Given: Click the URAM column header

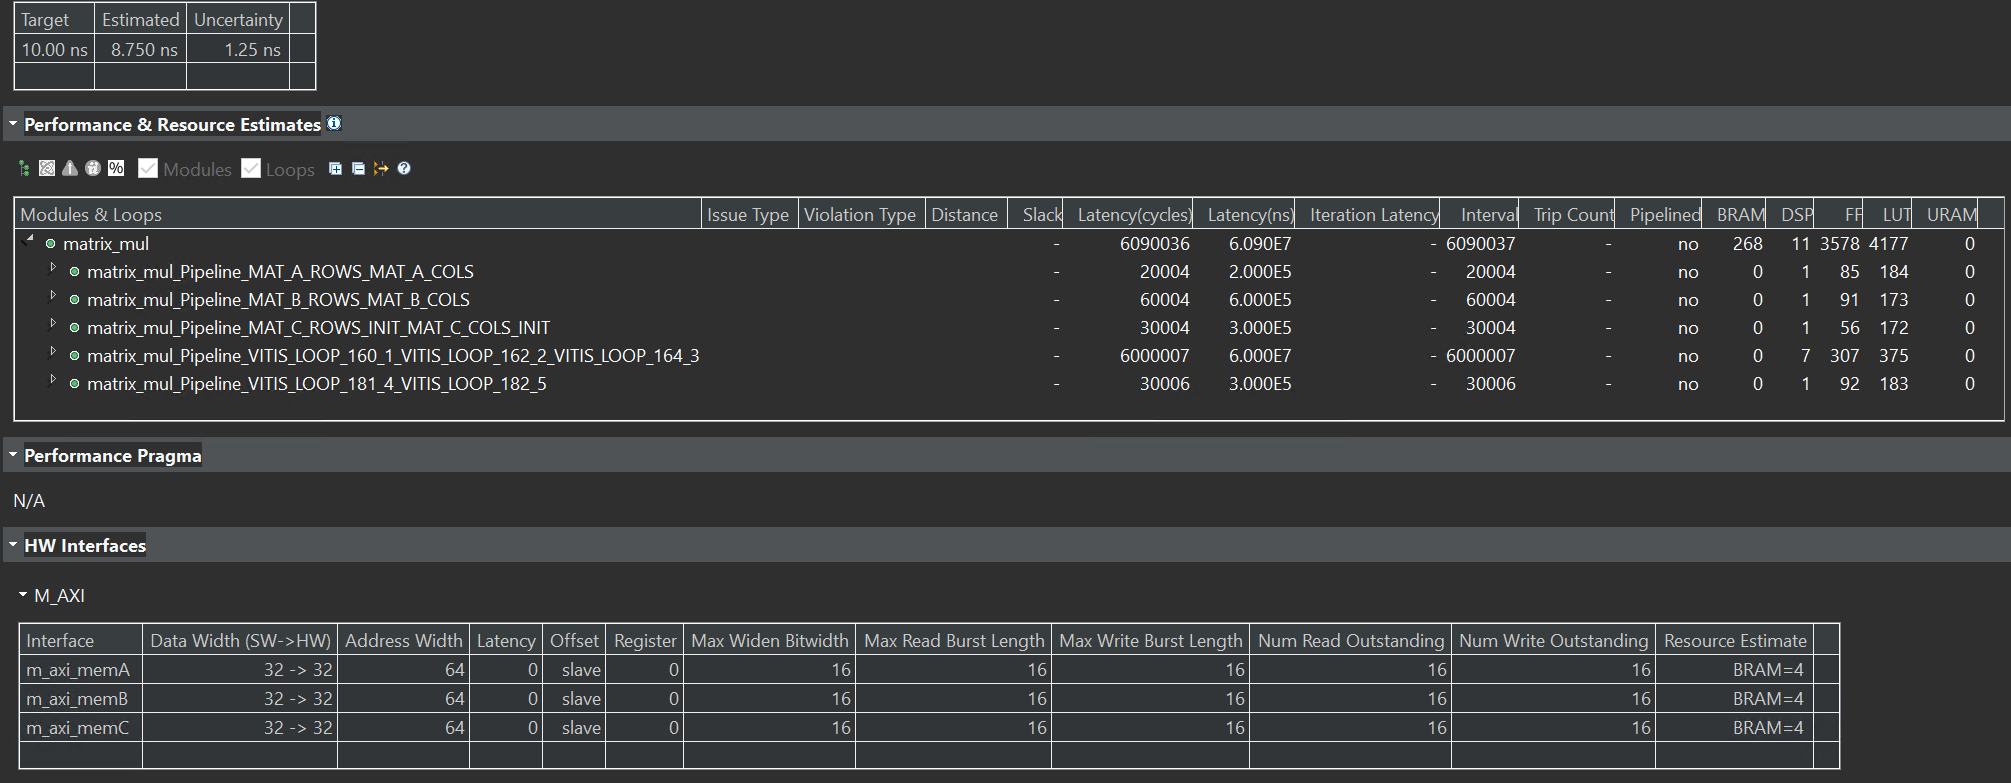Looking at the screenshot, I should [1947, 214].
